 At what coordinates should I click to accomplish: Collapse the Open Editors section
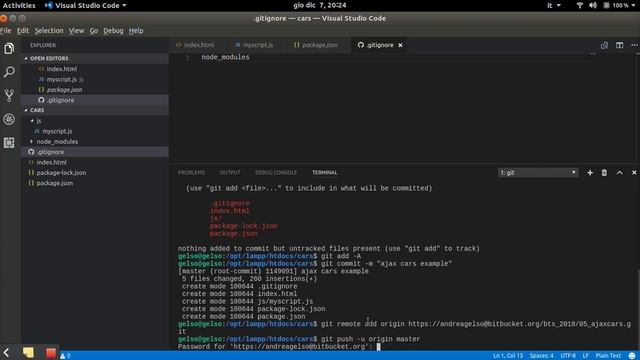[x=49, y=58]
